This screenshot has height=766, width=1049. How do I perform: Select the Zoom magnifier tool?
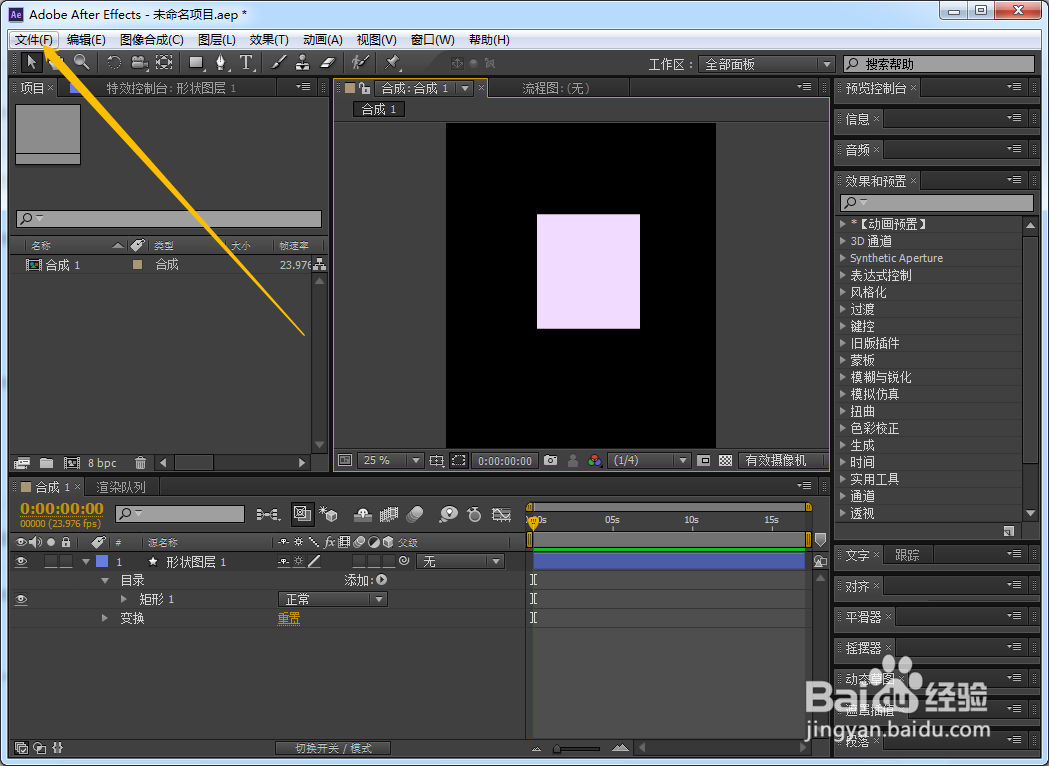[x=81, y=63]
